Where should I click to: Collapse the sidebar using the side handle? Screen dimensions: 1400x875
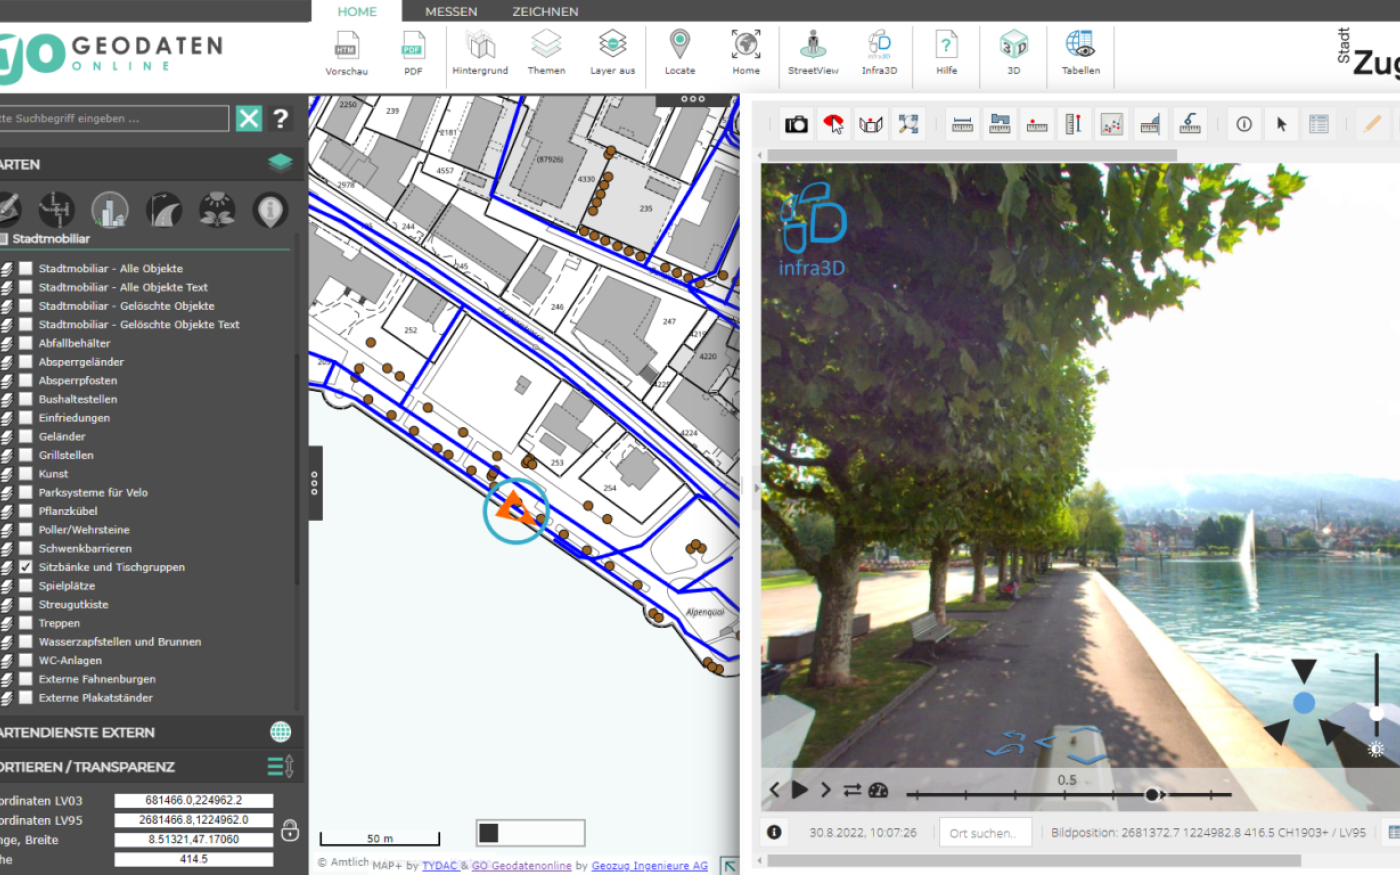pos(315,484)
